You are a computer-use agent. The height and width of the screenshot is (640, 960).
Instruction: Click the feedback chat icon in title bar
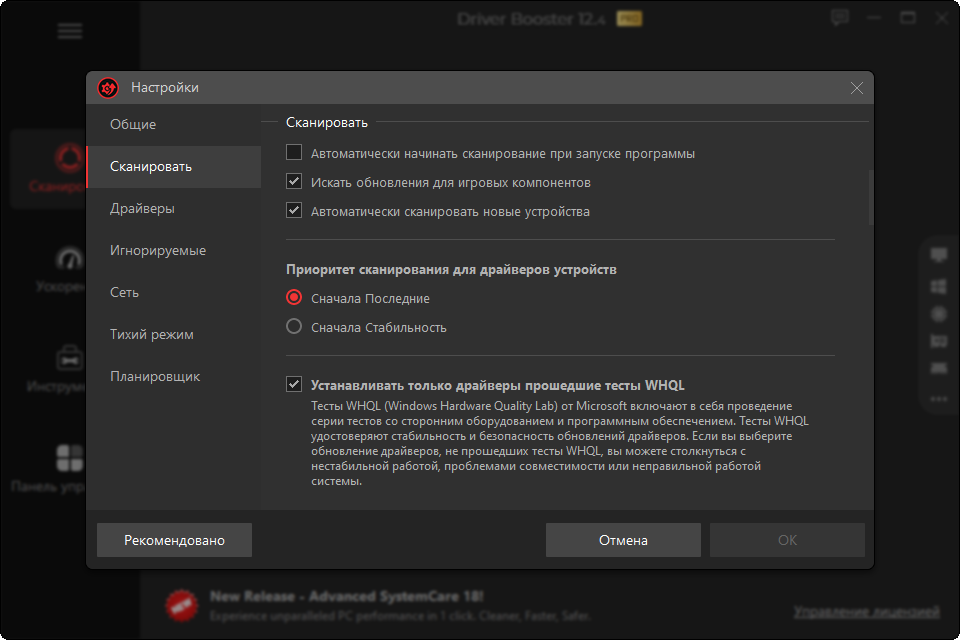tap(840, 18)
